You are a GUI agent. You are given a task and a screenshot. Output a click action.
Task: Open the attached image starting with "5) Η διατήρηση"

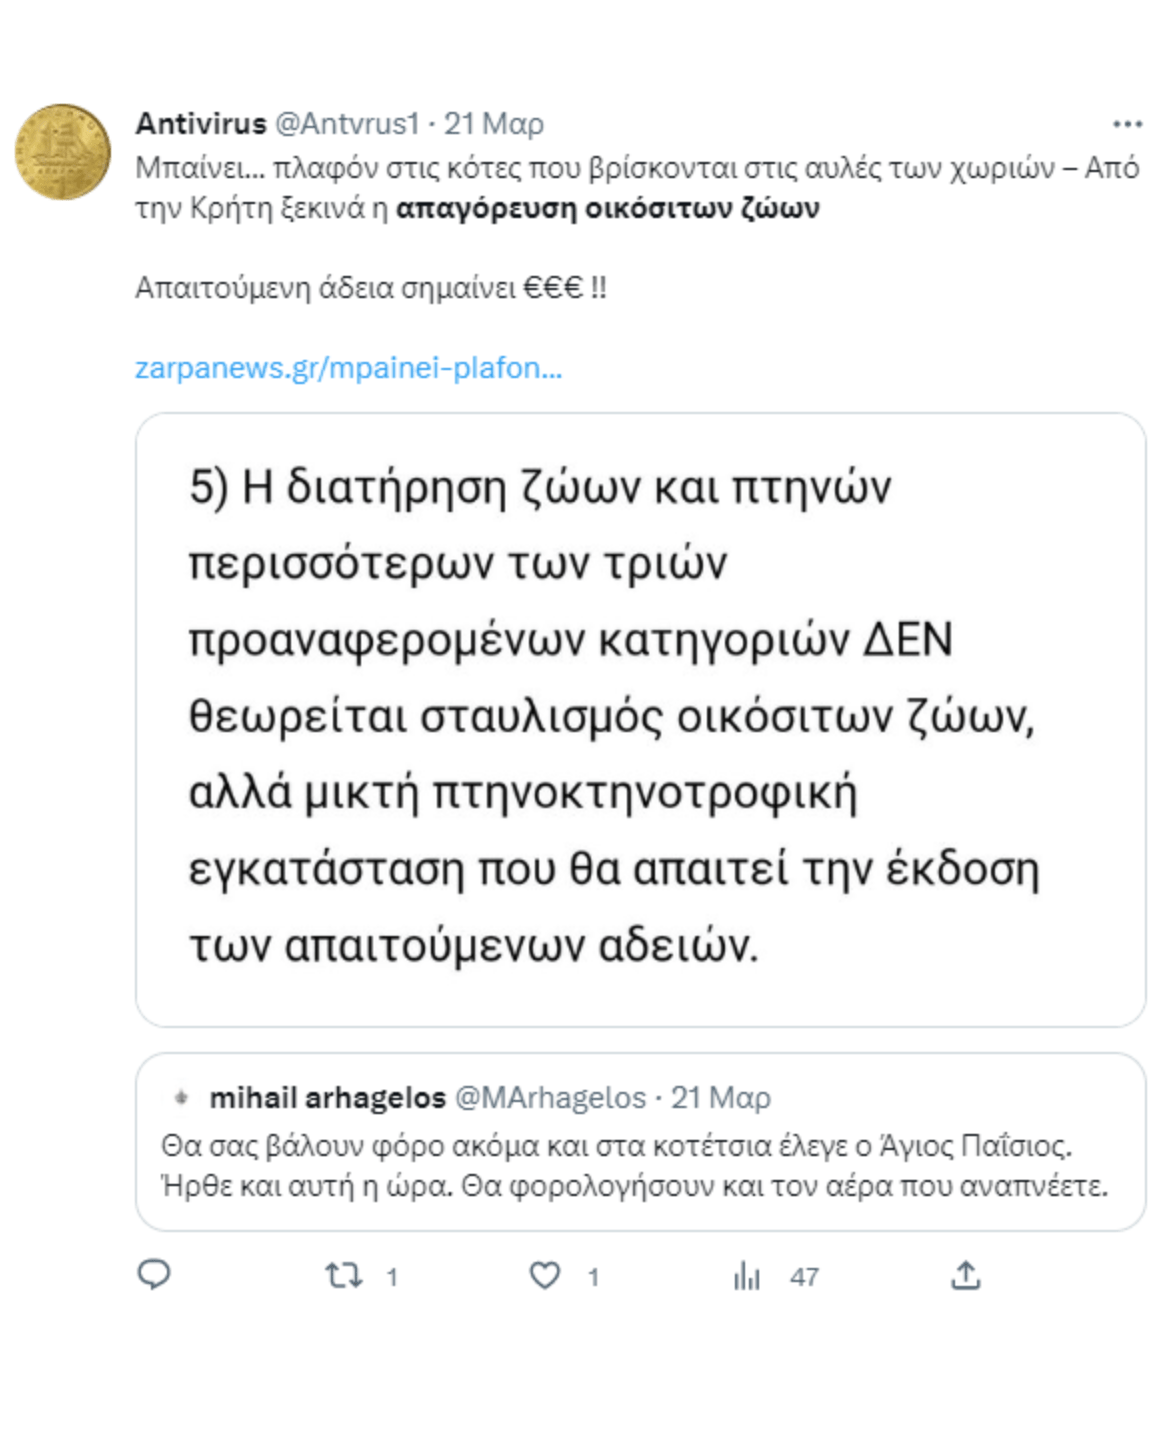point(640,718)
